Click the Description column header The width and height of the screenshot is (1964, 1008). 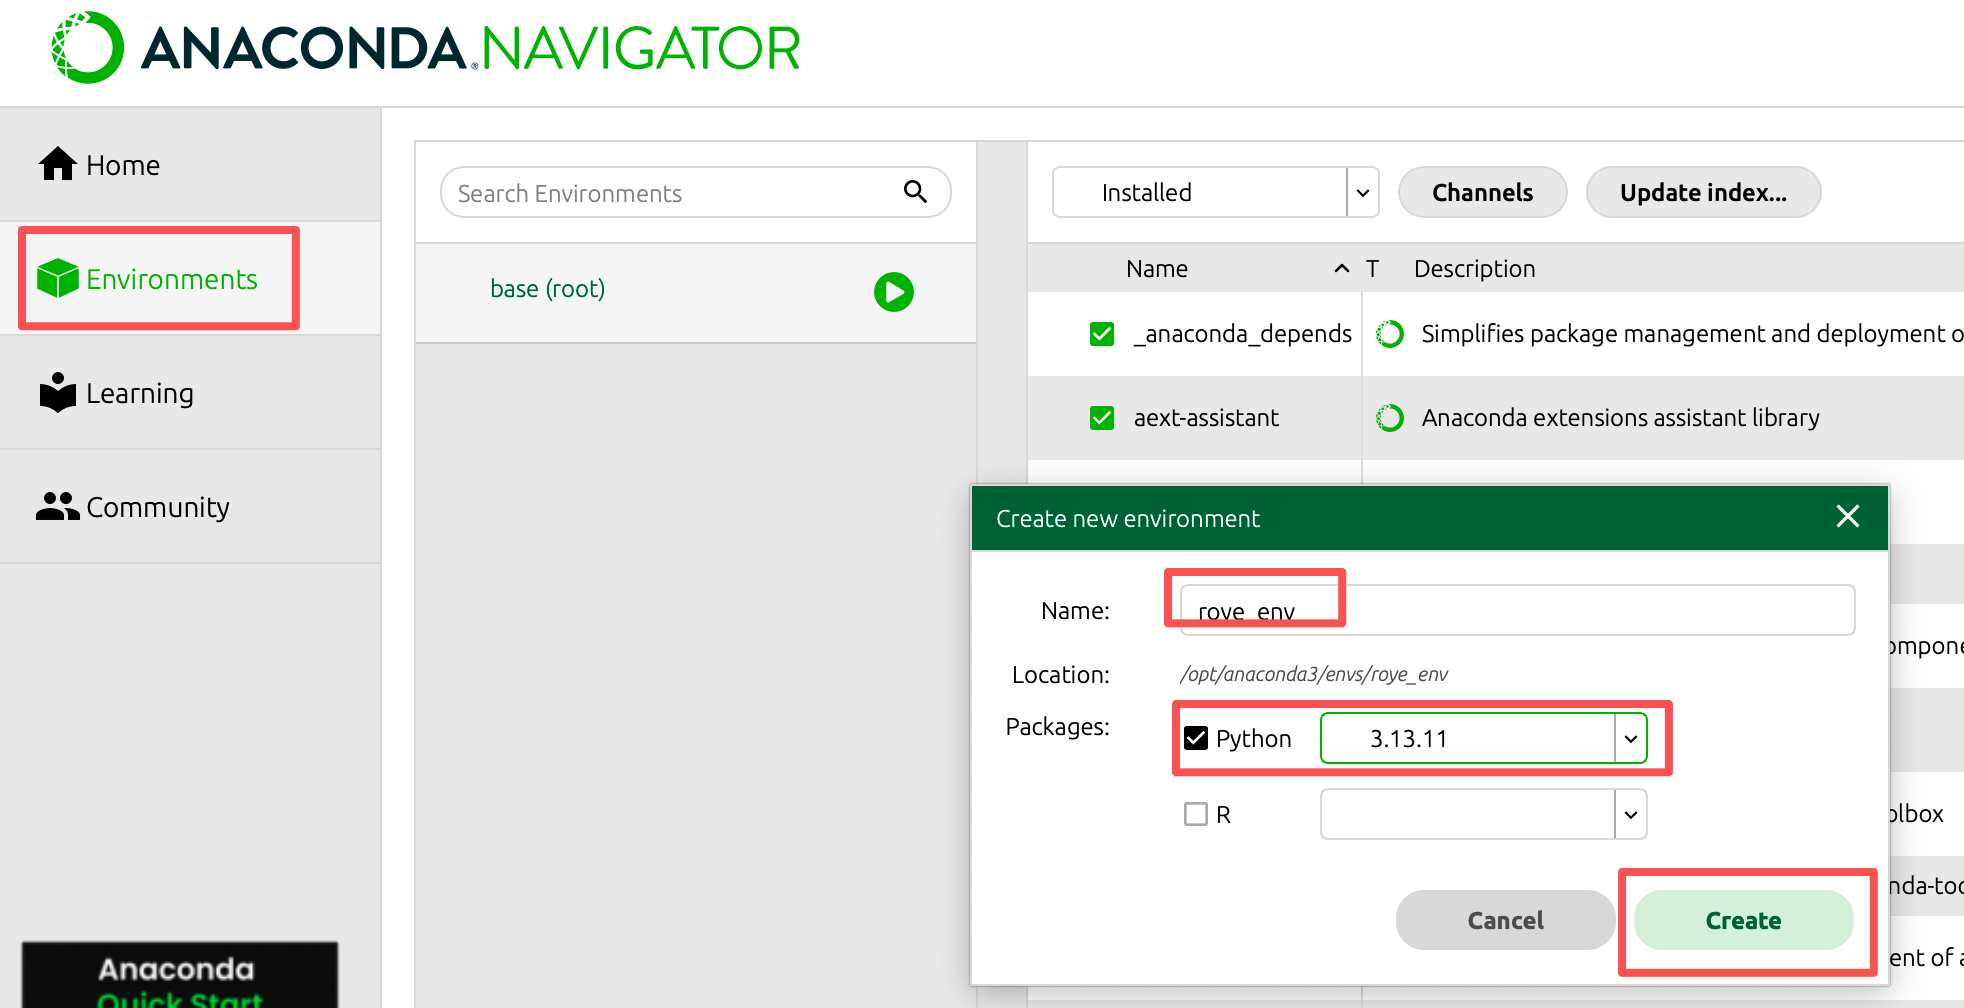coord(1474,268)
